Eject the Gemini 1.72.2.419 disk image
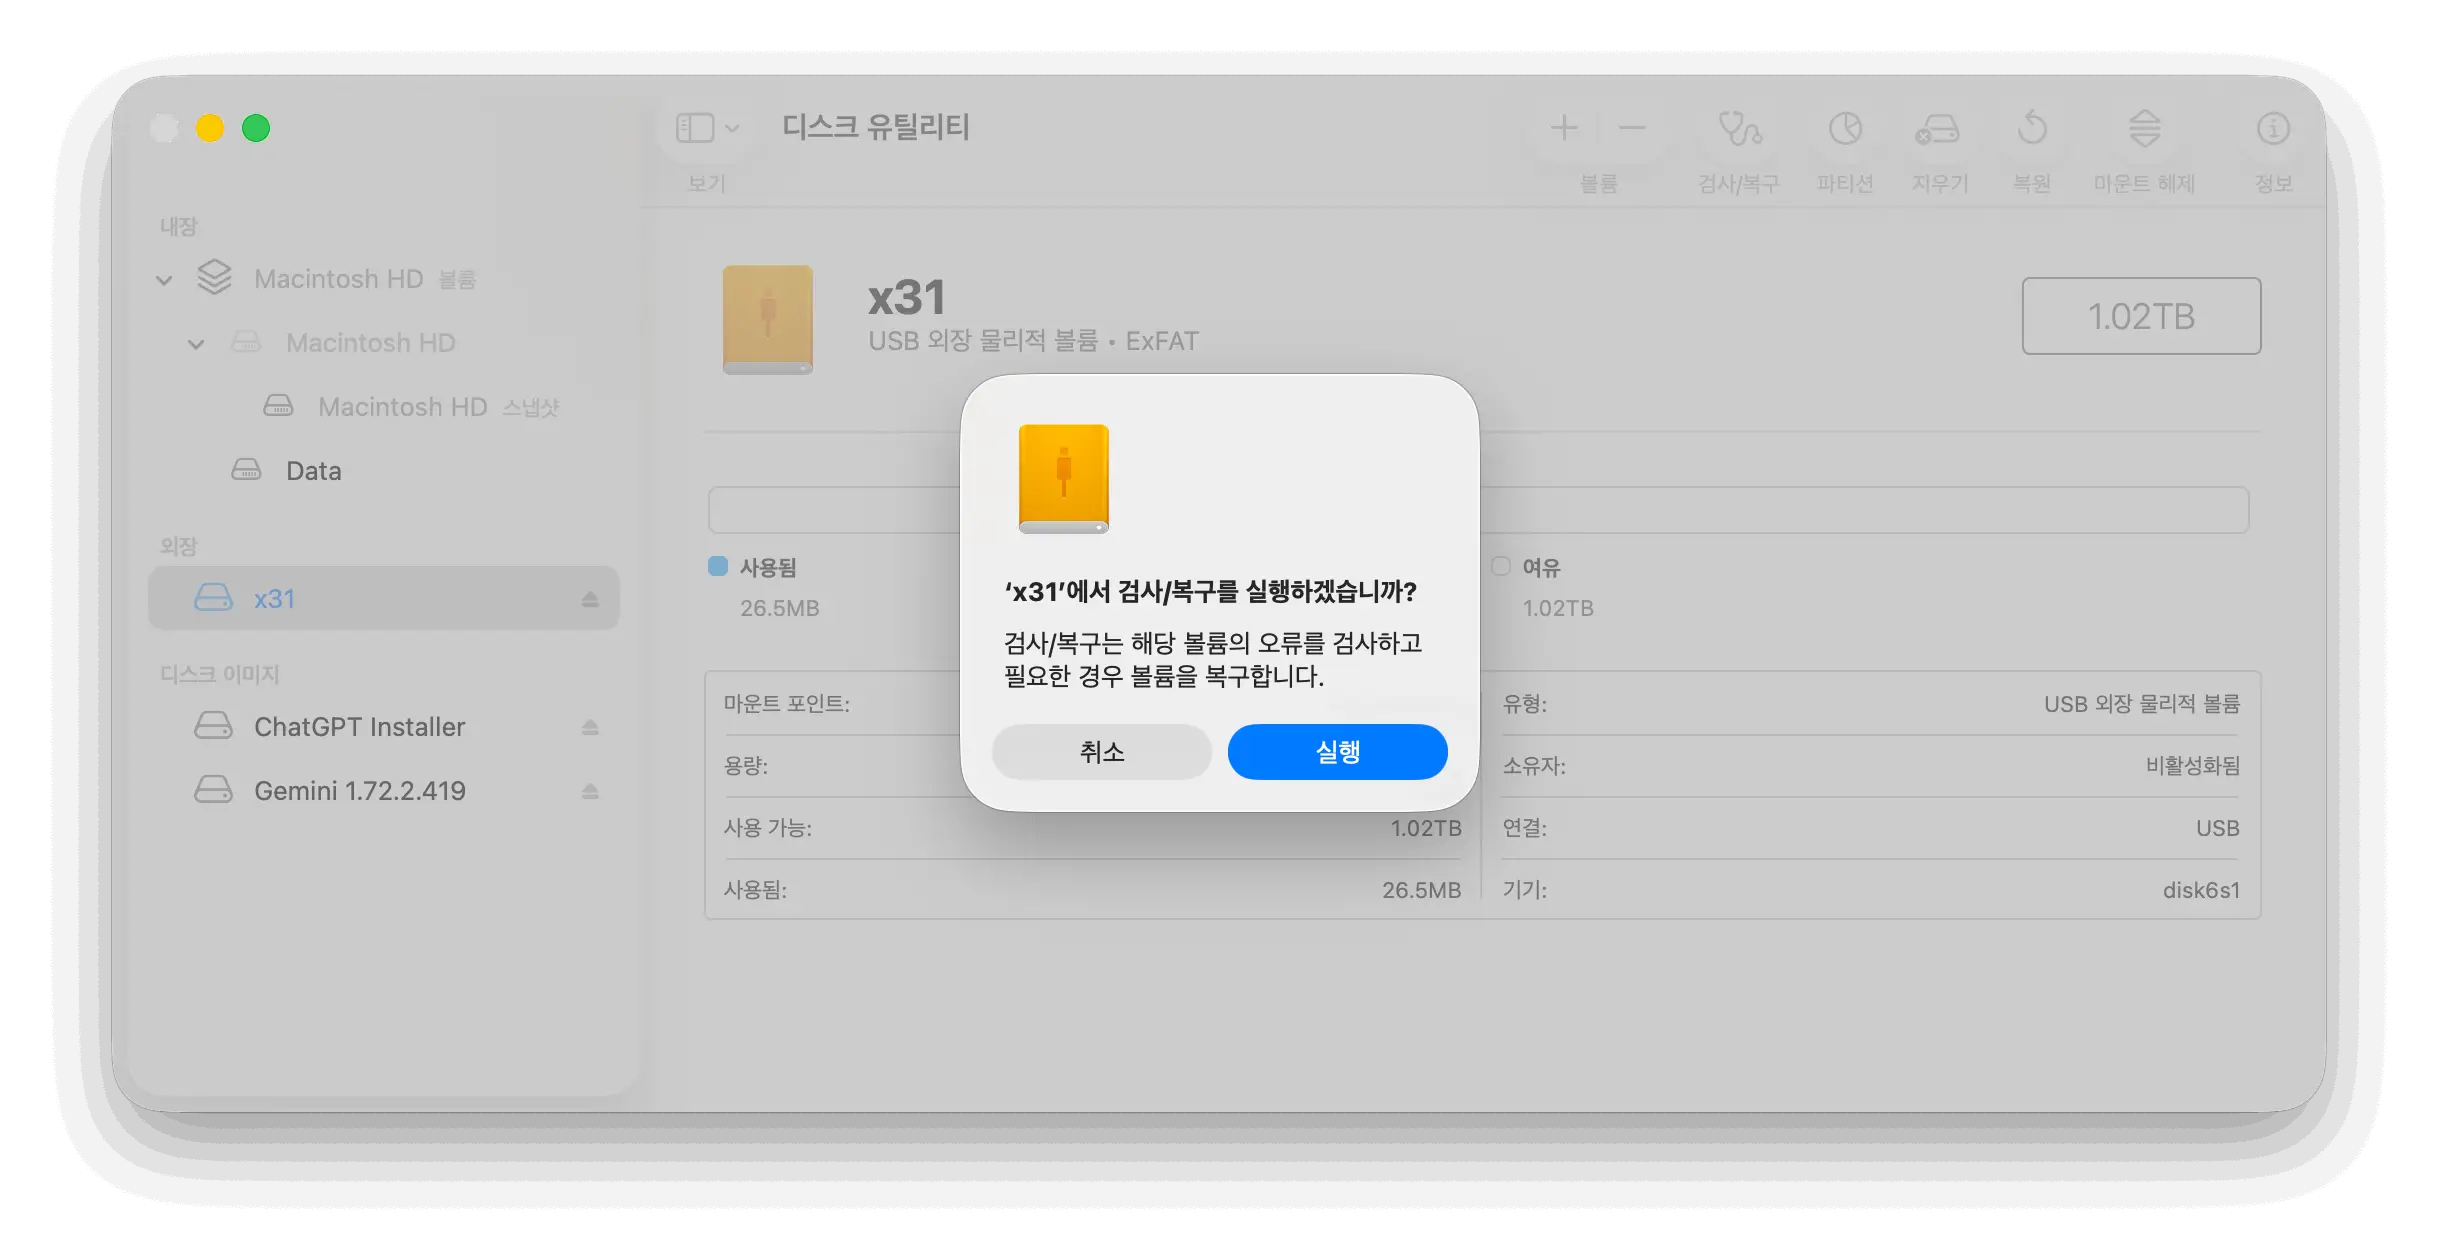 coord(590,791)
